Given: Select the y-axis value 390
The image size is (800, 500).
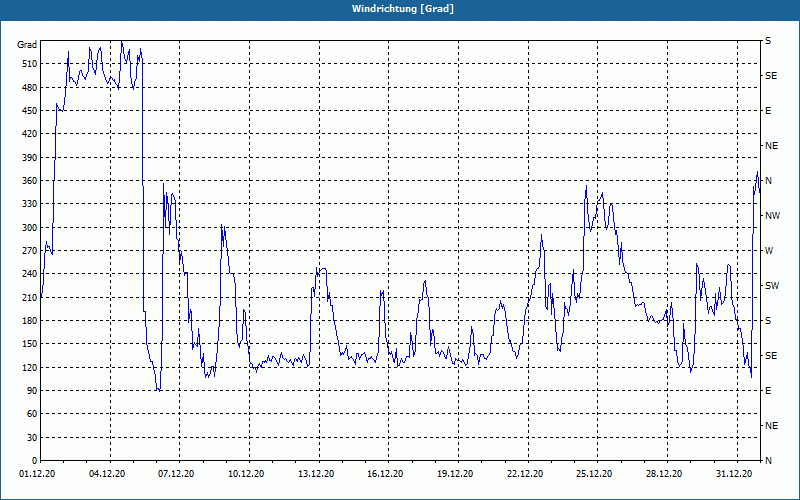Looking at the screenshot, I should tap(30, 157).
